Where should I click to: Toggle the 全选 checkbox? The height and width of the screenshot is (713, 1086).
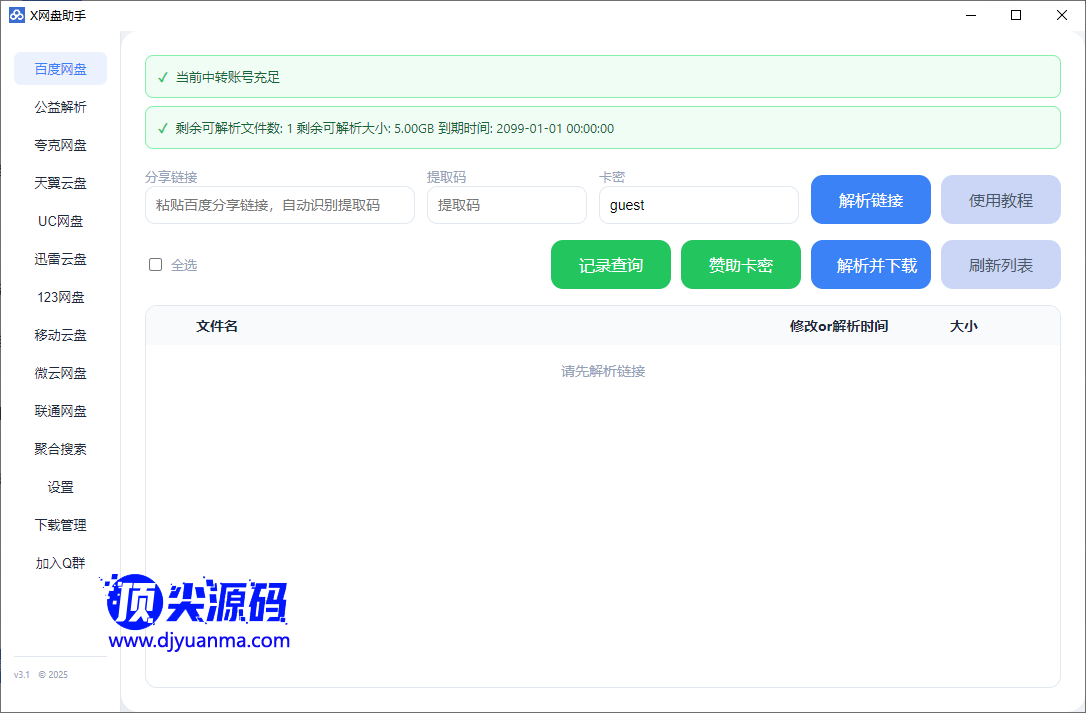(156, 265)
